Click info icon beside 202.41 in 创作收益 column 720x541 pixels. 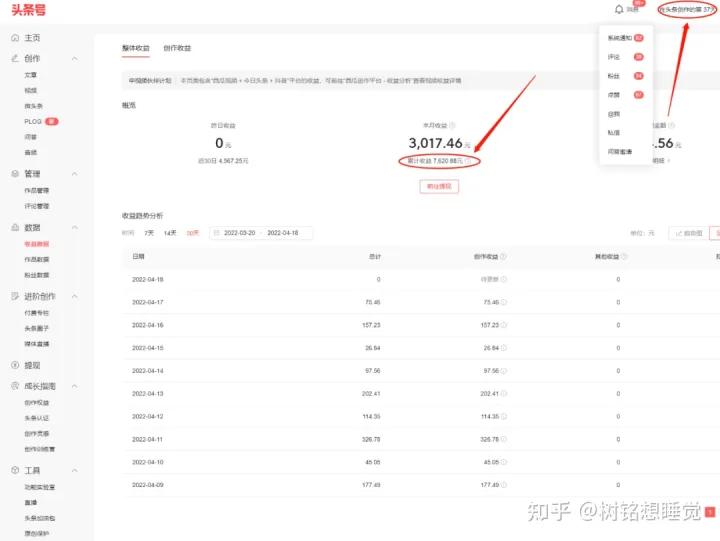click(504, 394)
